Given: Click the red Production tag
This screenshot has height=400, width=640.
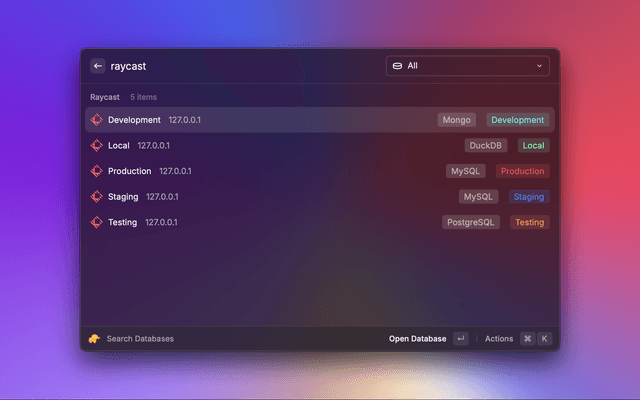Looking at the screenshot, I should [x=522, y=171].
